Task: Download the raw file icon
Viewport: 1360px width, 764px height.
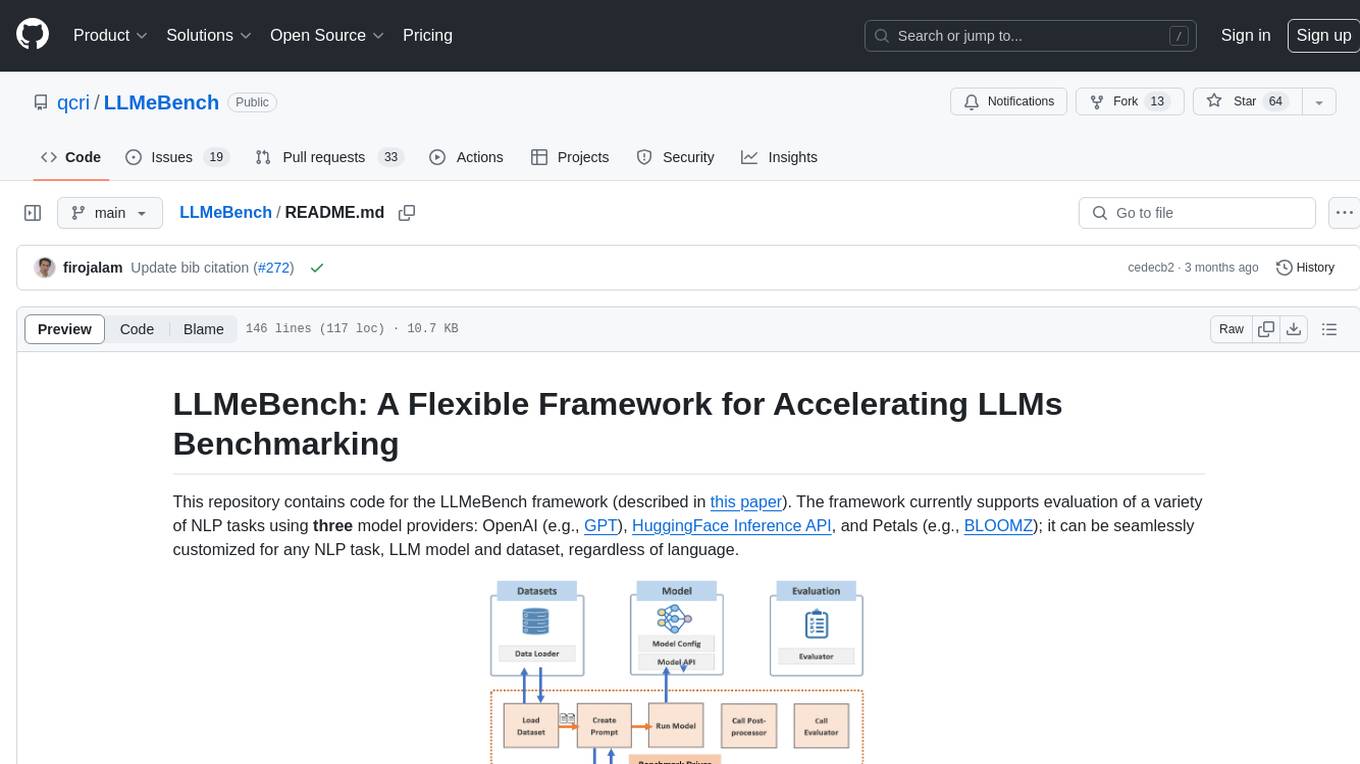Action: tap(1293, 329)
